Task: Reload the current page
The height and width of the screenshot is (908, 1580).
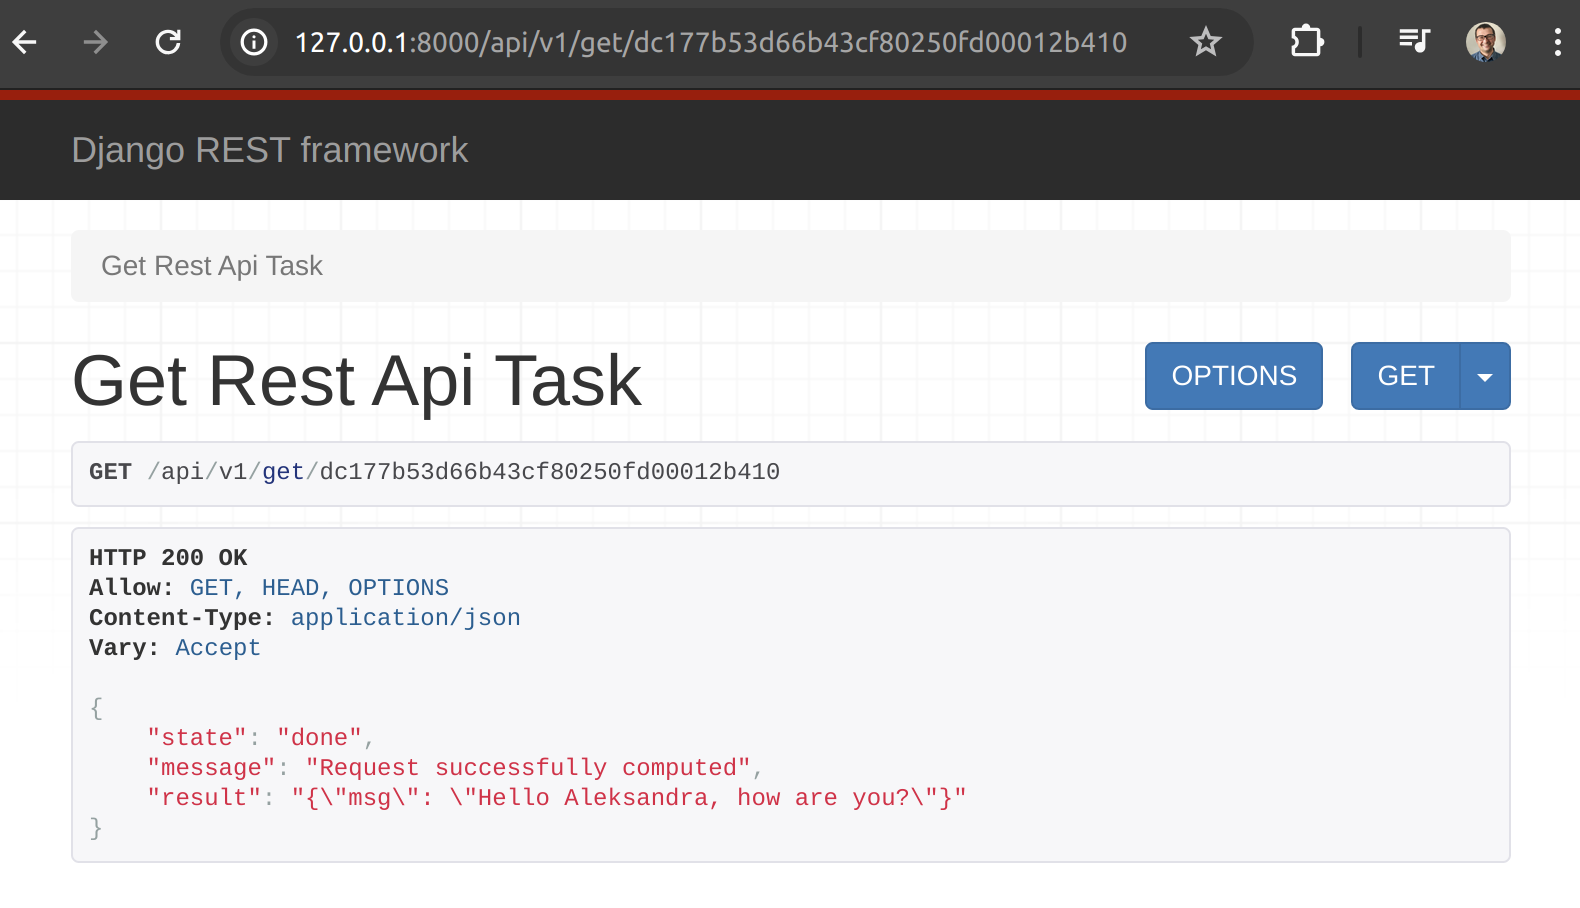Action: 168,42
